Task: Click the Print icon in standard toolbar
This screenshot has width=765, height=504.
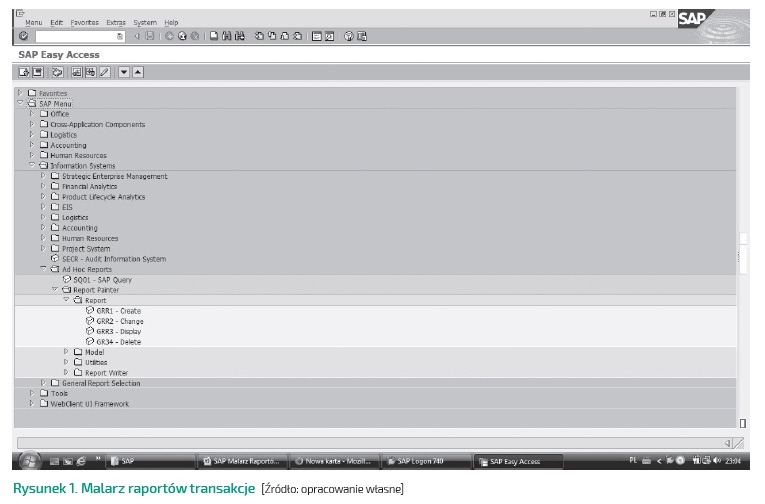Action: (214, 36)
